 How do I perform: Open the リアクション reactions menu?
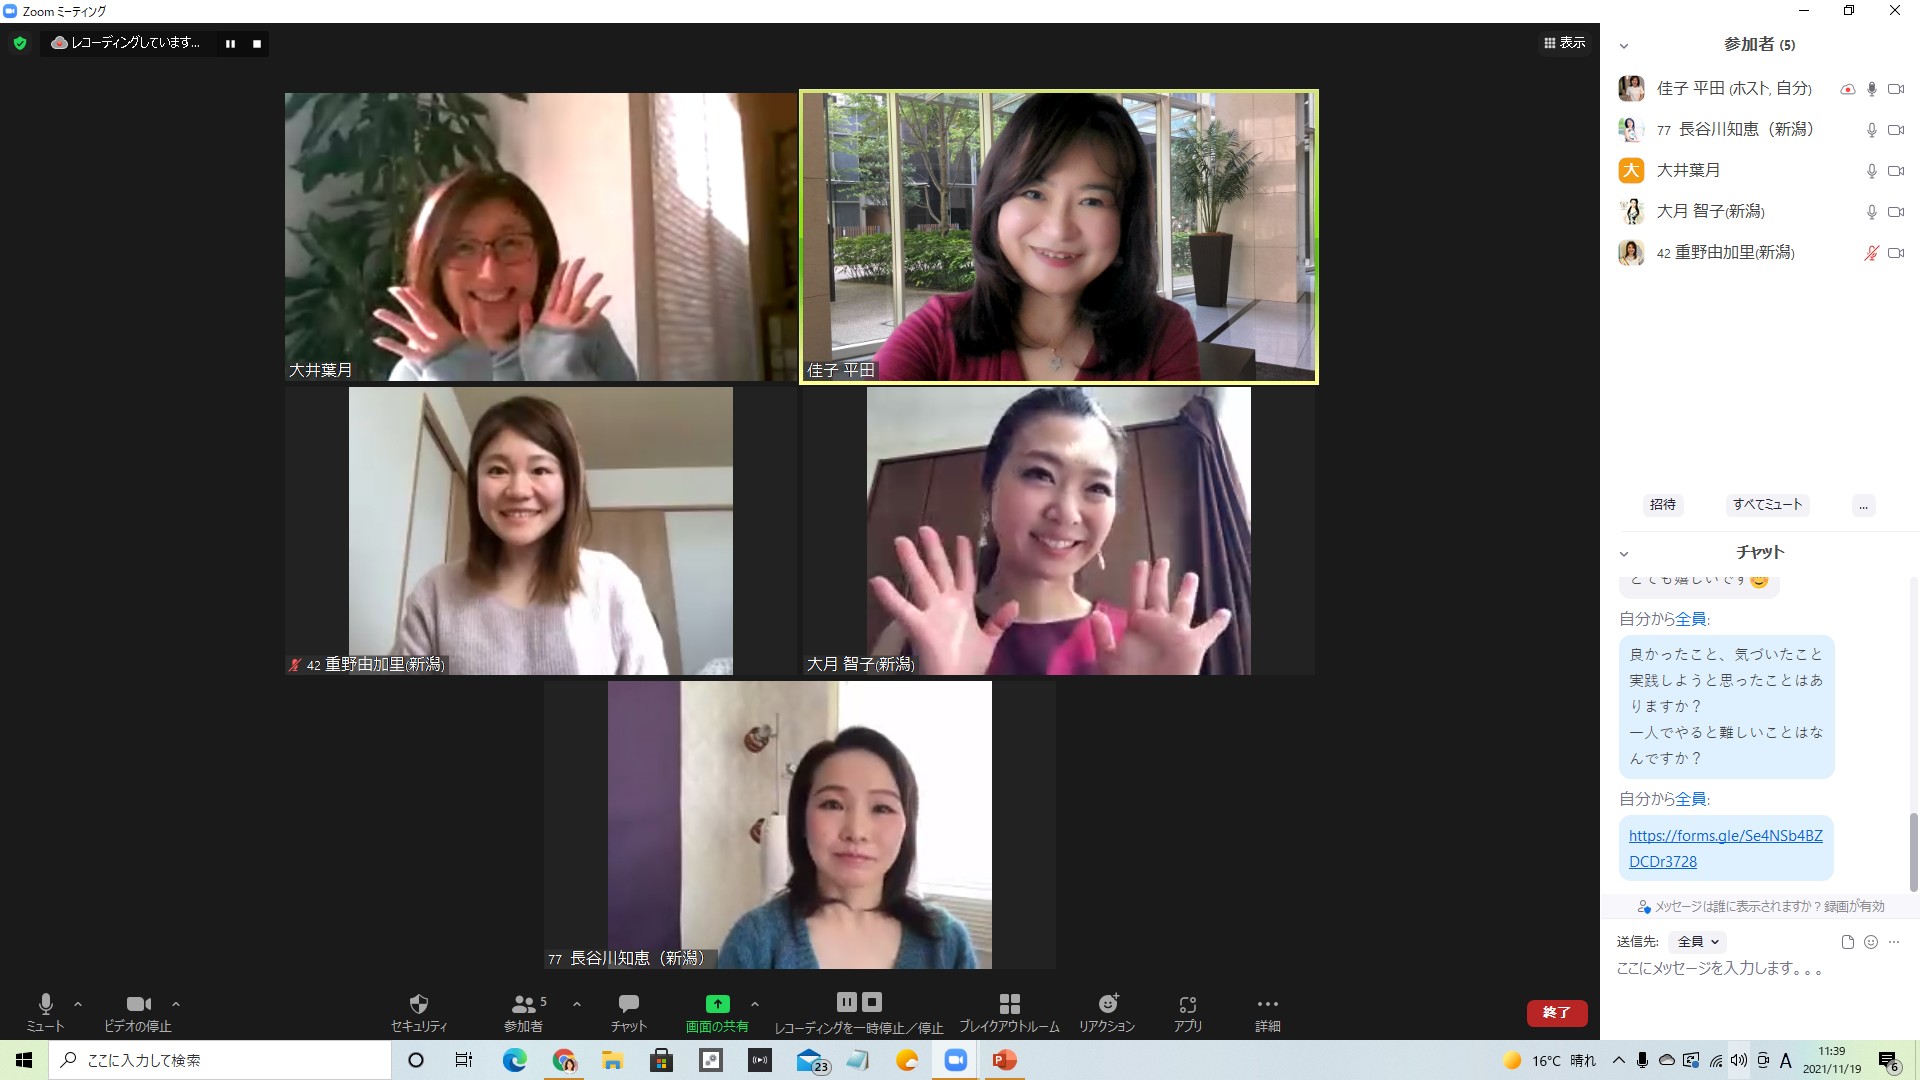tap(1107, 1012)
